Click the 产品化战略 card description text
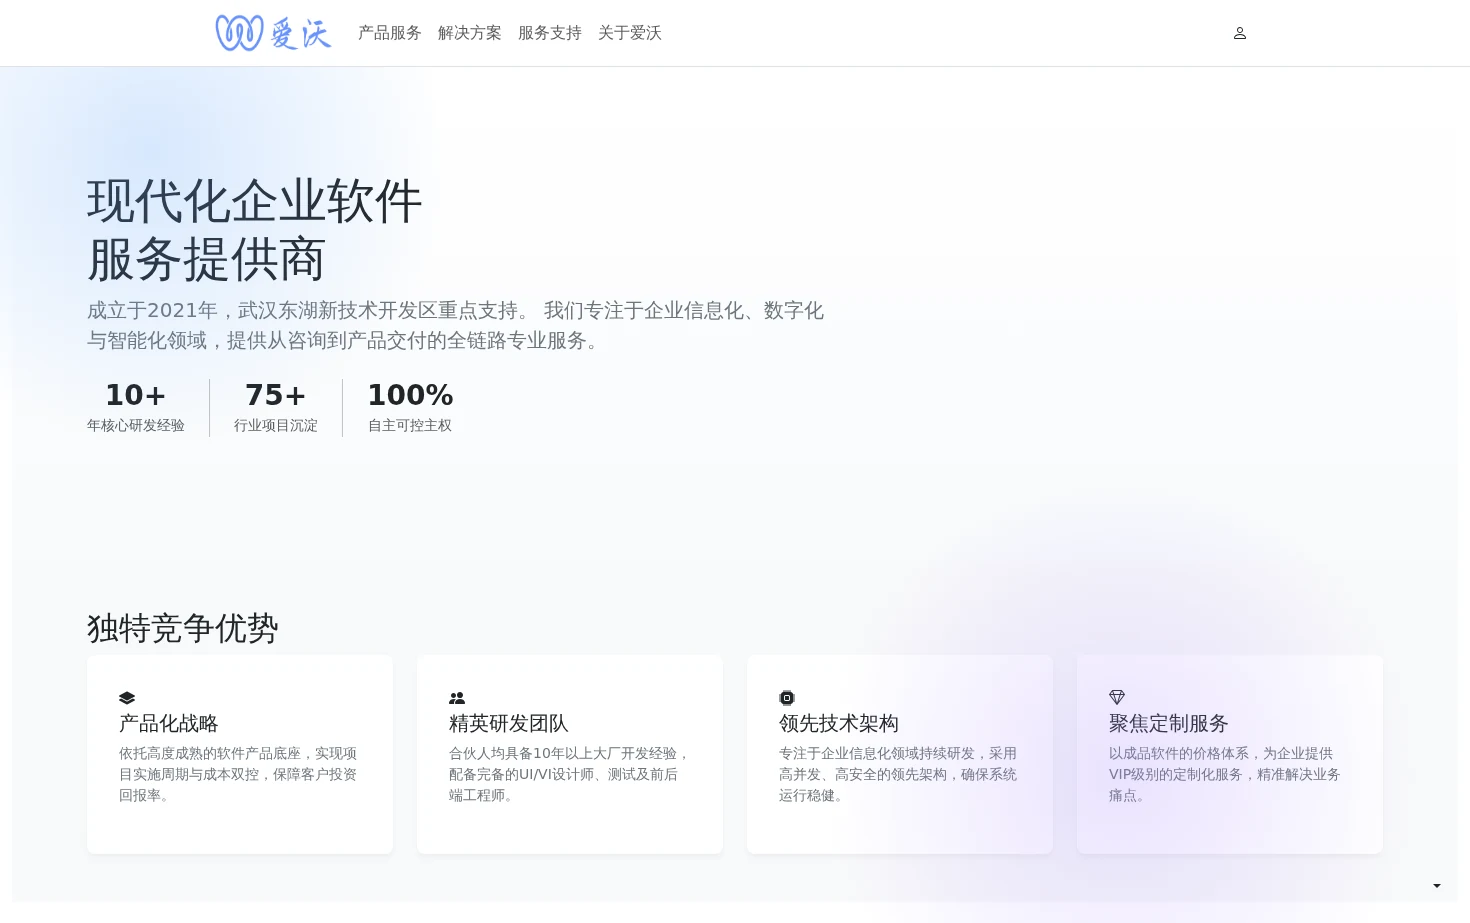 coord(239,774)
